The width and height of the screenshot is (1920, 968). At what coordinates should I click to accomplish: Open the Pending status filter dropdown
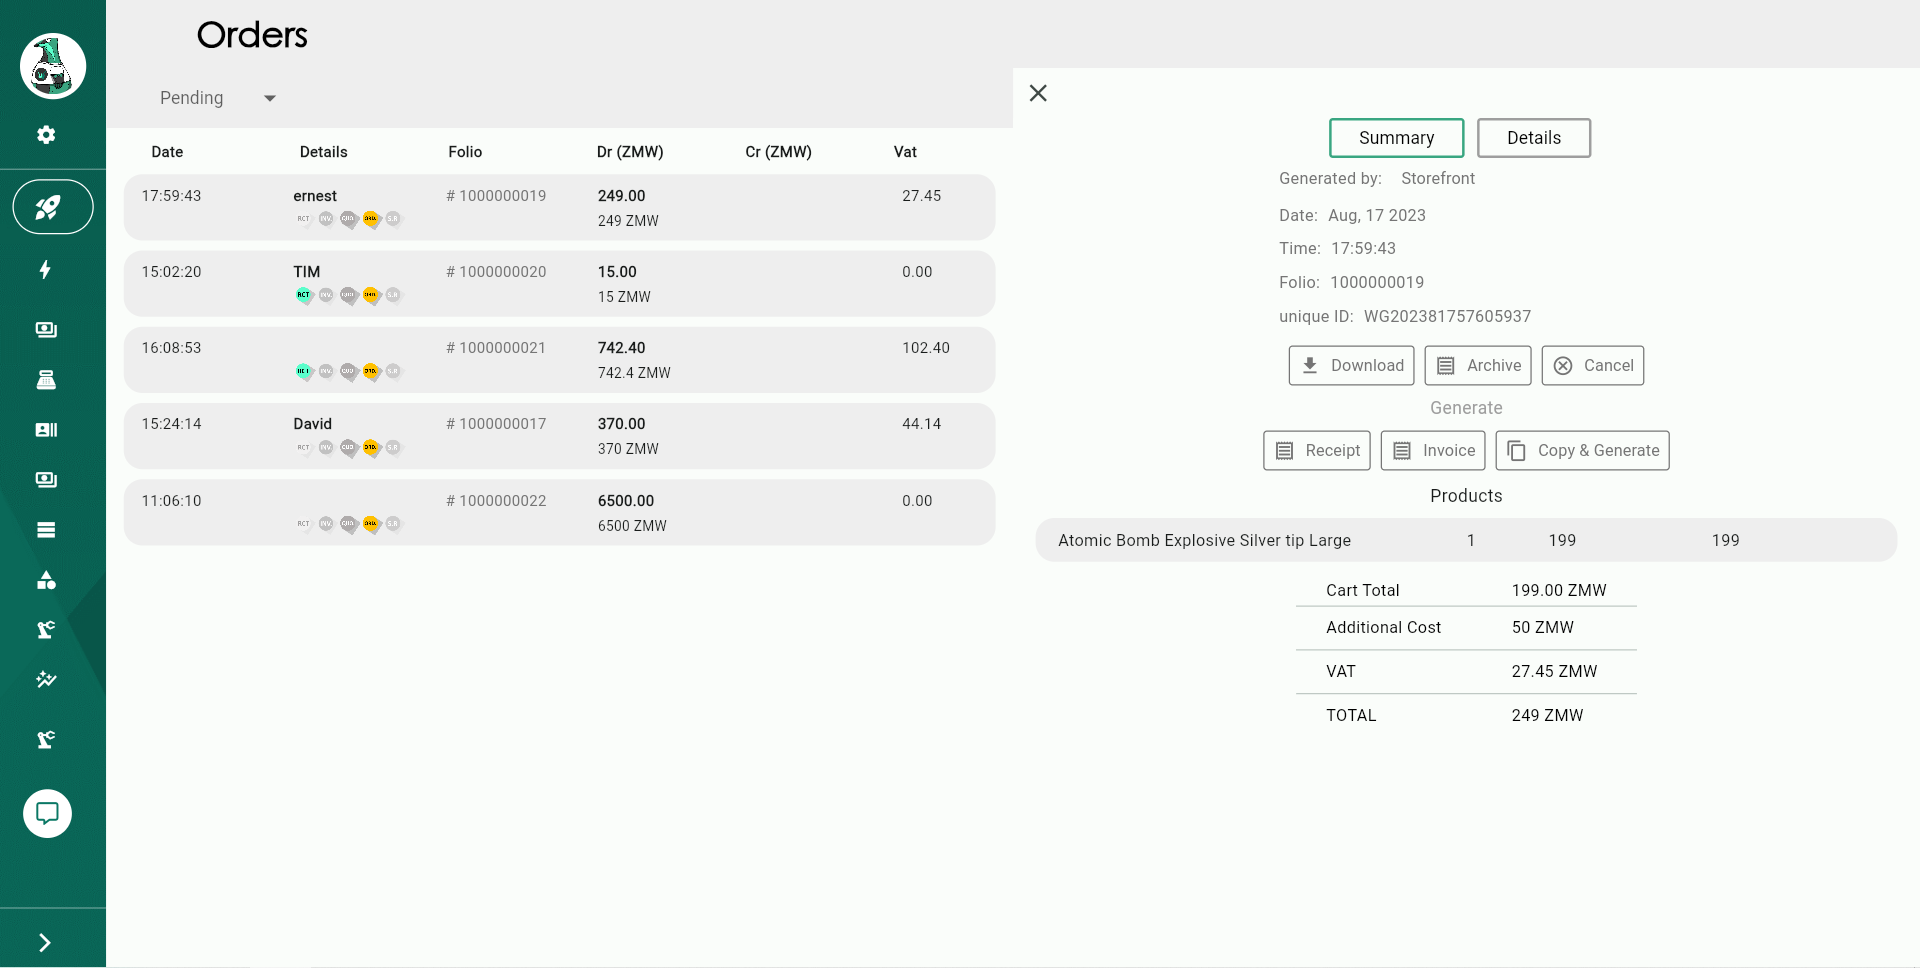[217, 98]
